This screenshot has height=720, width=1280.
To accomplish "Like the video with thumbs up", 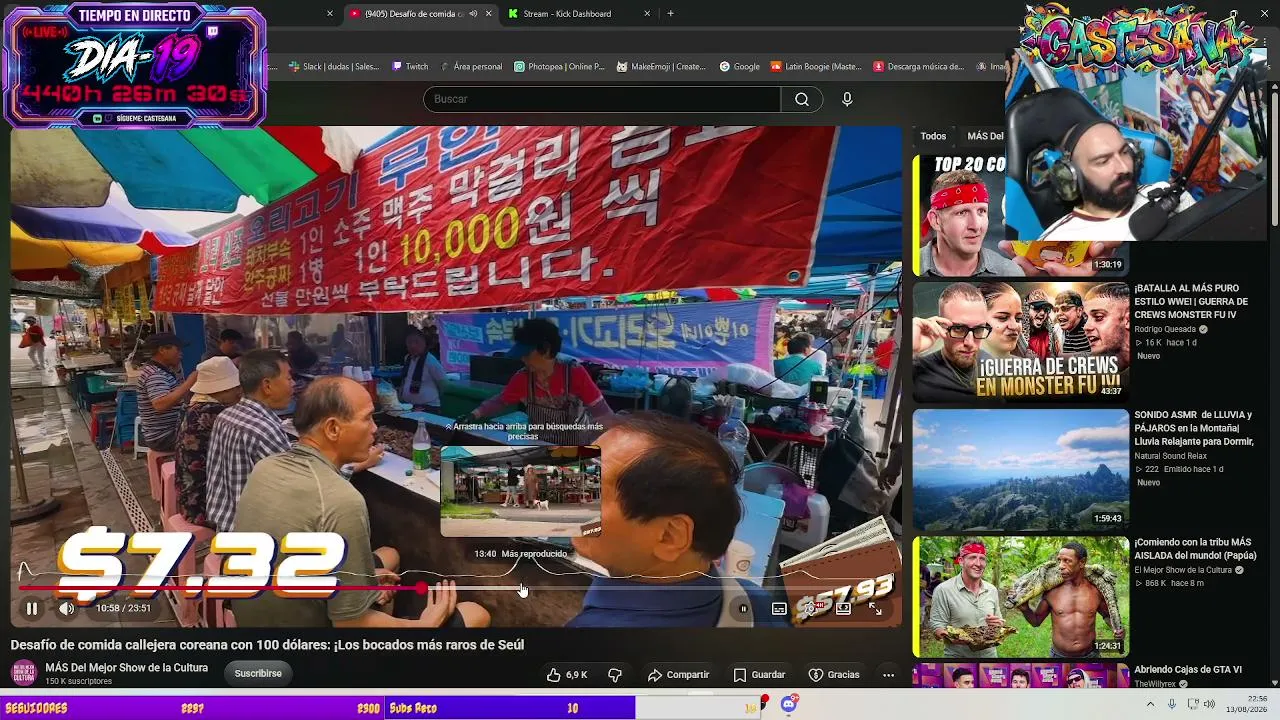I will pos(567,675).
